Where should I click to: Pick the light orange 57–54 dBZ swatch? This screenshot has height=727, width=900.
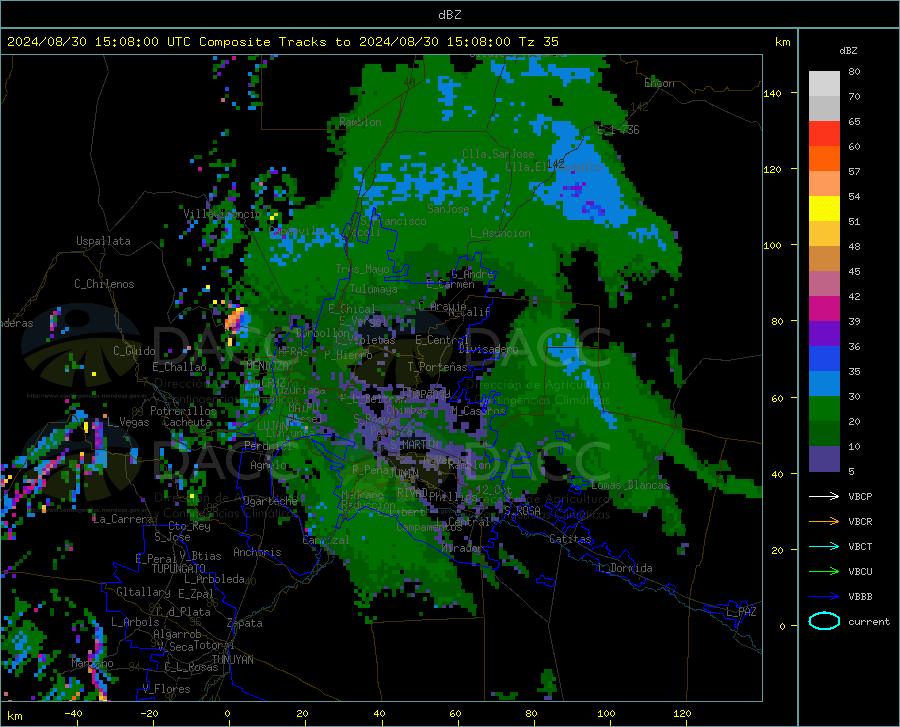coord(824,184)
